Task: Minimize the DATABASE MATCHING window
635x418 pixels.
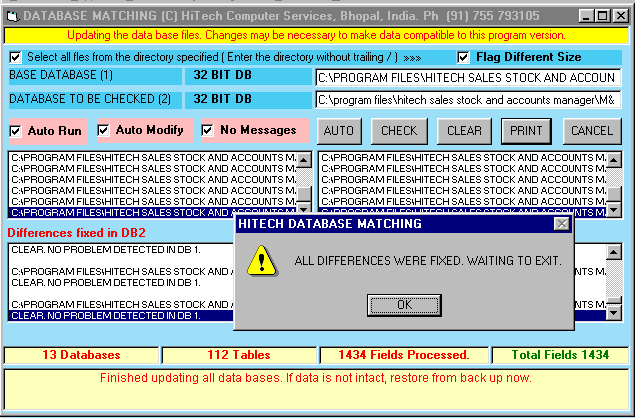Action: tap(586, 16)
